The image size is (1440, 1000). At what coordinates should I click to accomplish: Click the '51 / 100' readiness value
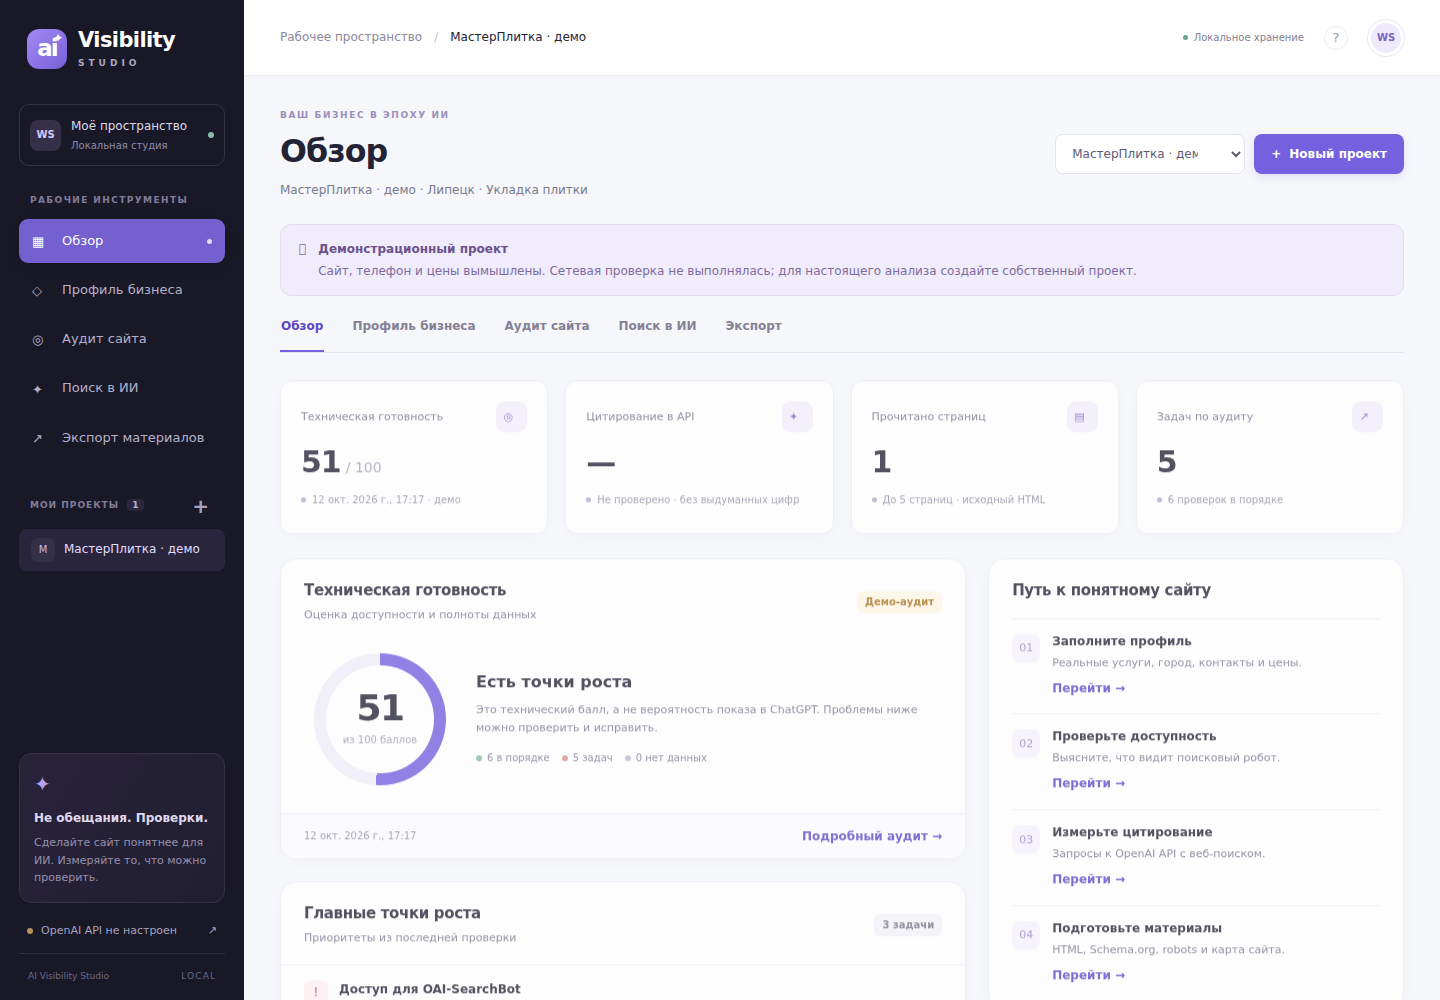pyautogui.click(x=341, y=462)
